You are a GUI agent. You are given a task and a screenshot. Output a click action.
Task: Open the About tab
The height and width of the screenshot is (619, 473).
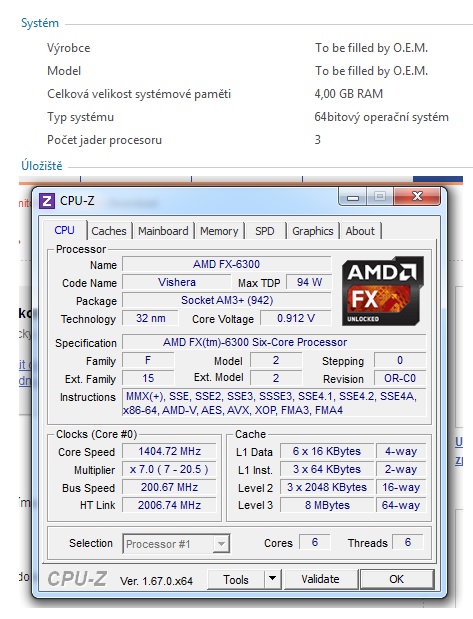point(360,231)
